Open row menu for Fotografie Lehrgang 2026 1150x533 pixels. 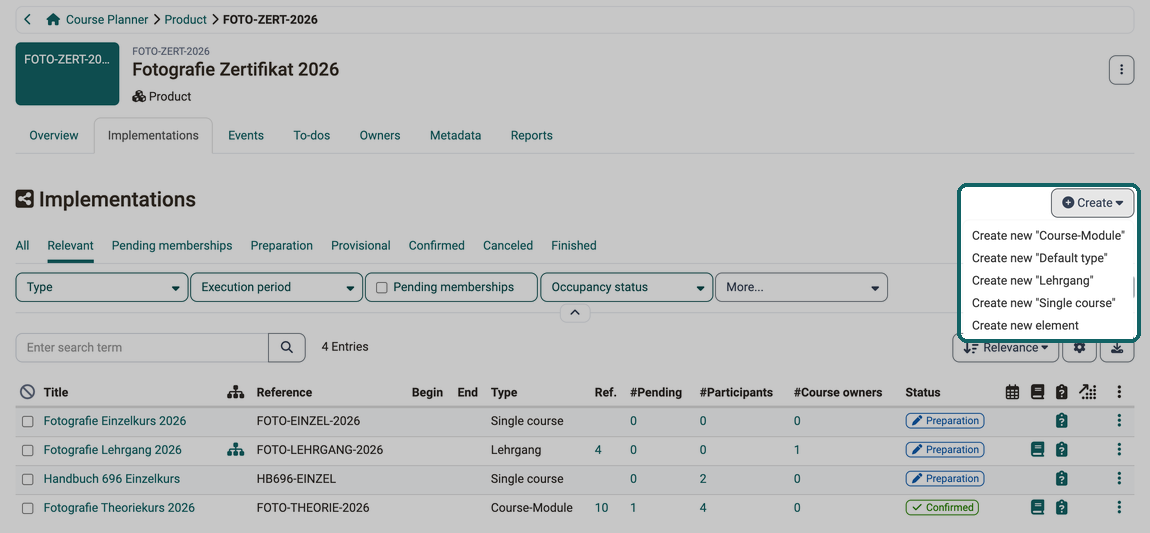coord(1119,449)
